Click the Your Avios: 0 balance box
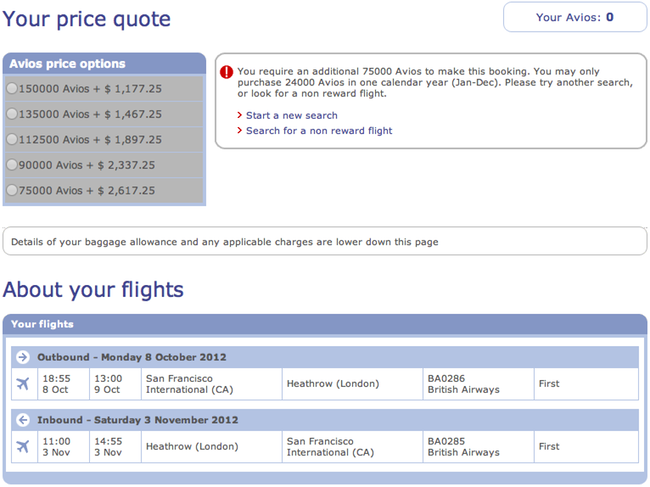Viewport: 650px width, 487px height. tap(575, 17)
